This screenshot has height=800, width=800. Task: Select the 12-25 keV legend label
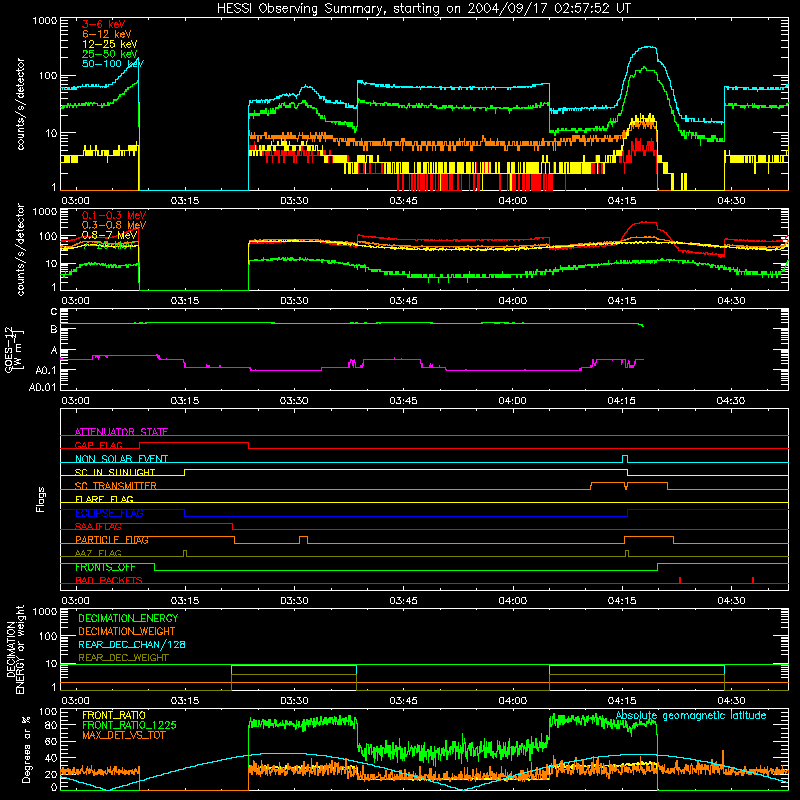[110, 44]
